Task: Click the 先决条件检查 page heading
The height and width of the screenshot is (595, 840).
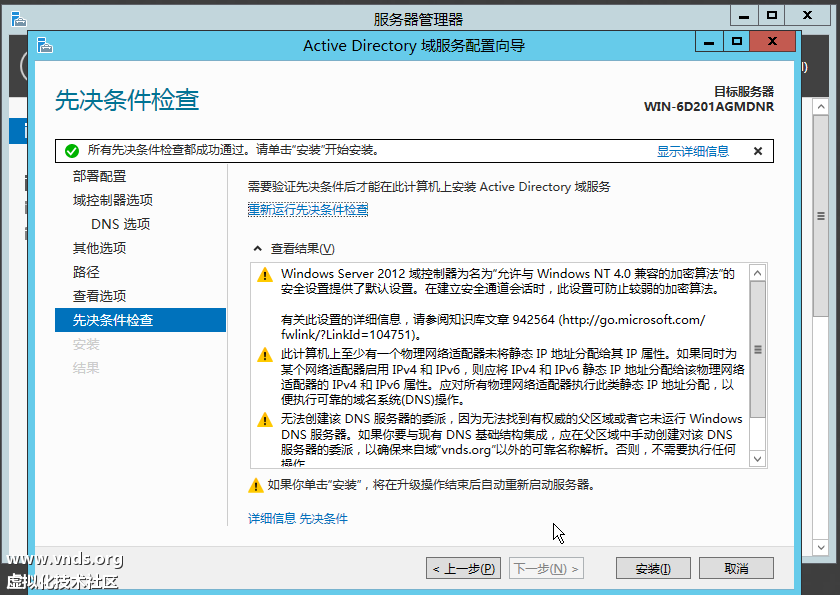Action: coord(127,100)
